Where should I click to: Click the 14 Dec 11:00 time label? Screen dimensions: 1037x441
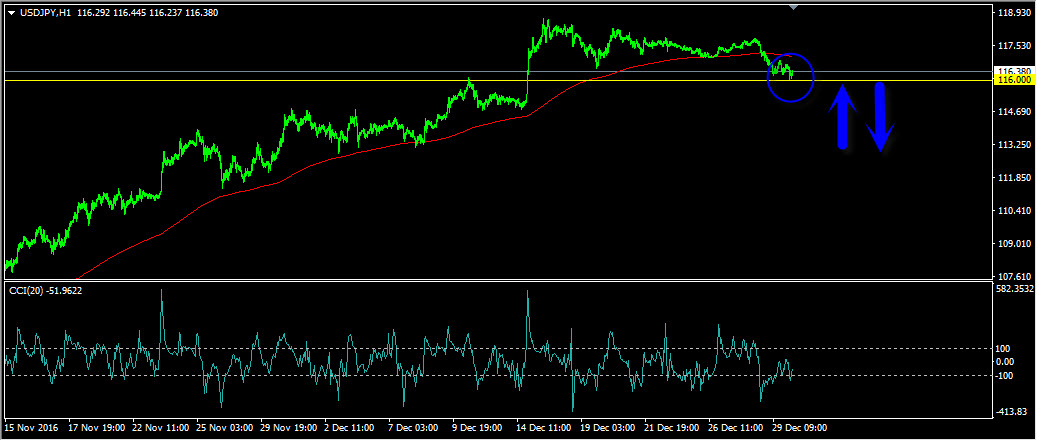pos(546,428)
